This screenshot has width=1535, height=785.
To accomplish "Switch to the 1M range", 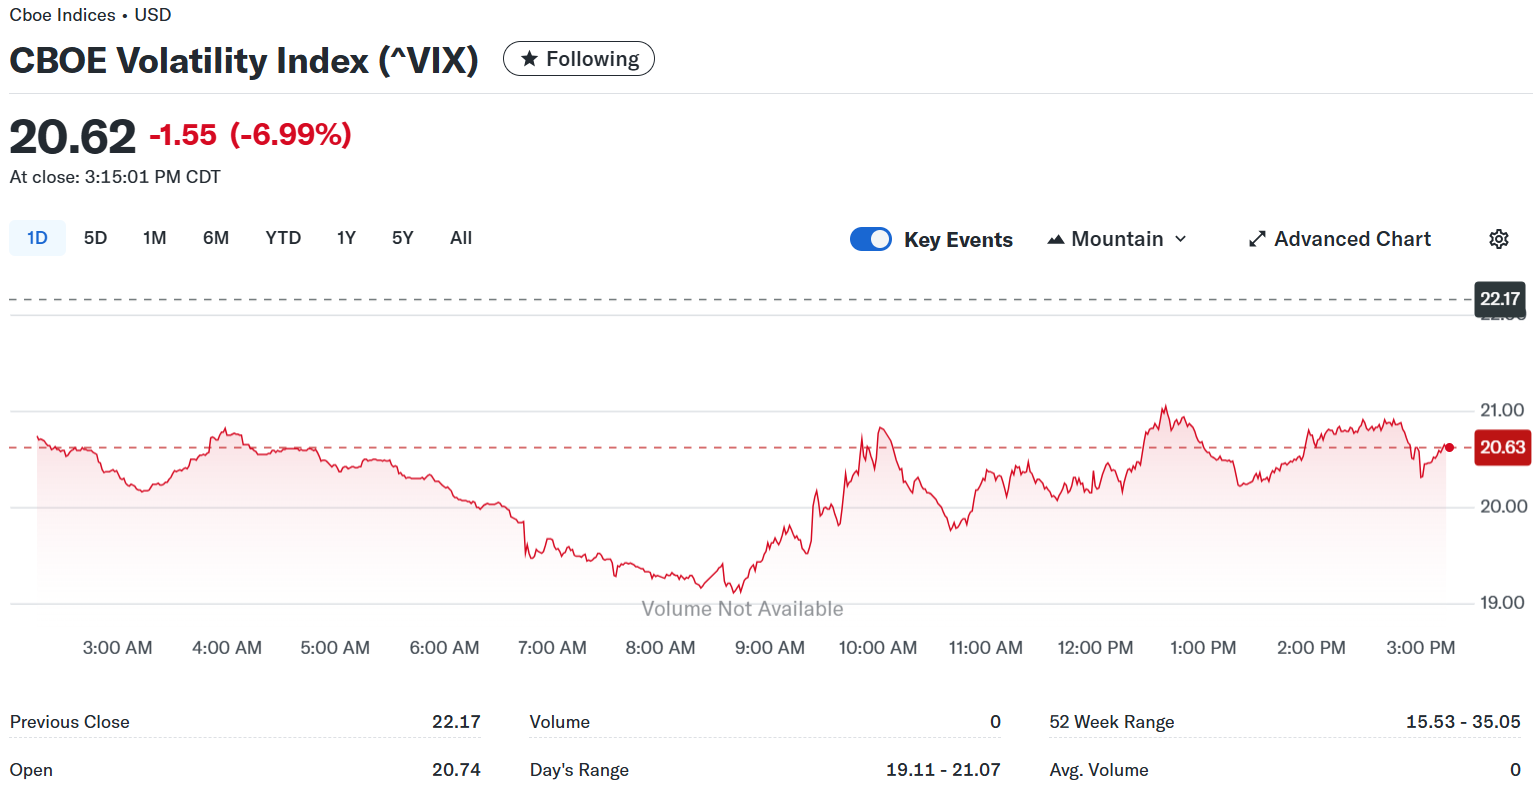I will 154,238.
